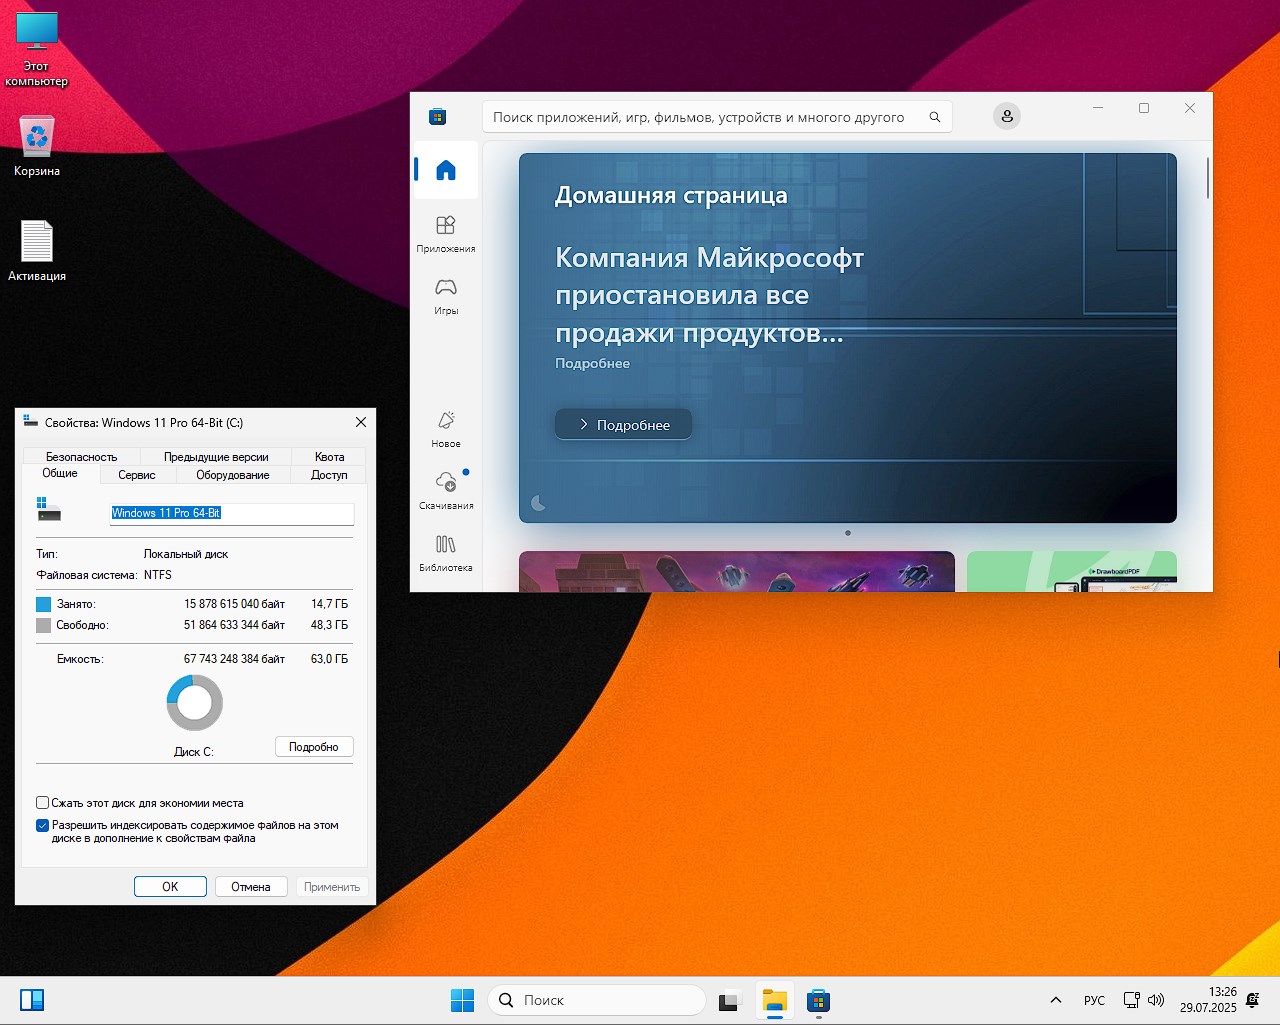Open the Task View taskbar icon
Viewport: 1280px width, 1025px height.
tap(729, 1000)
